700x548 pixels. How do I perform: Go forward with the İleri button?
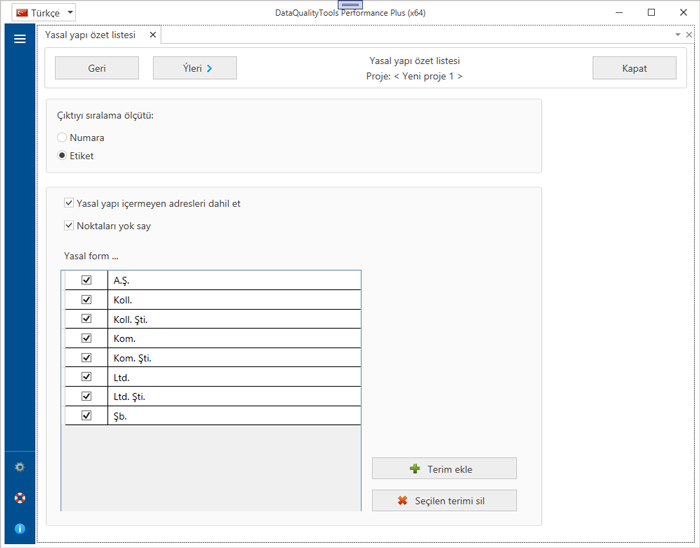point(194,68)
